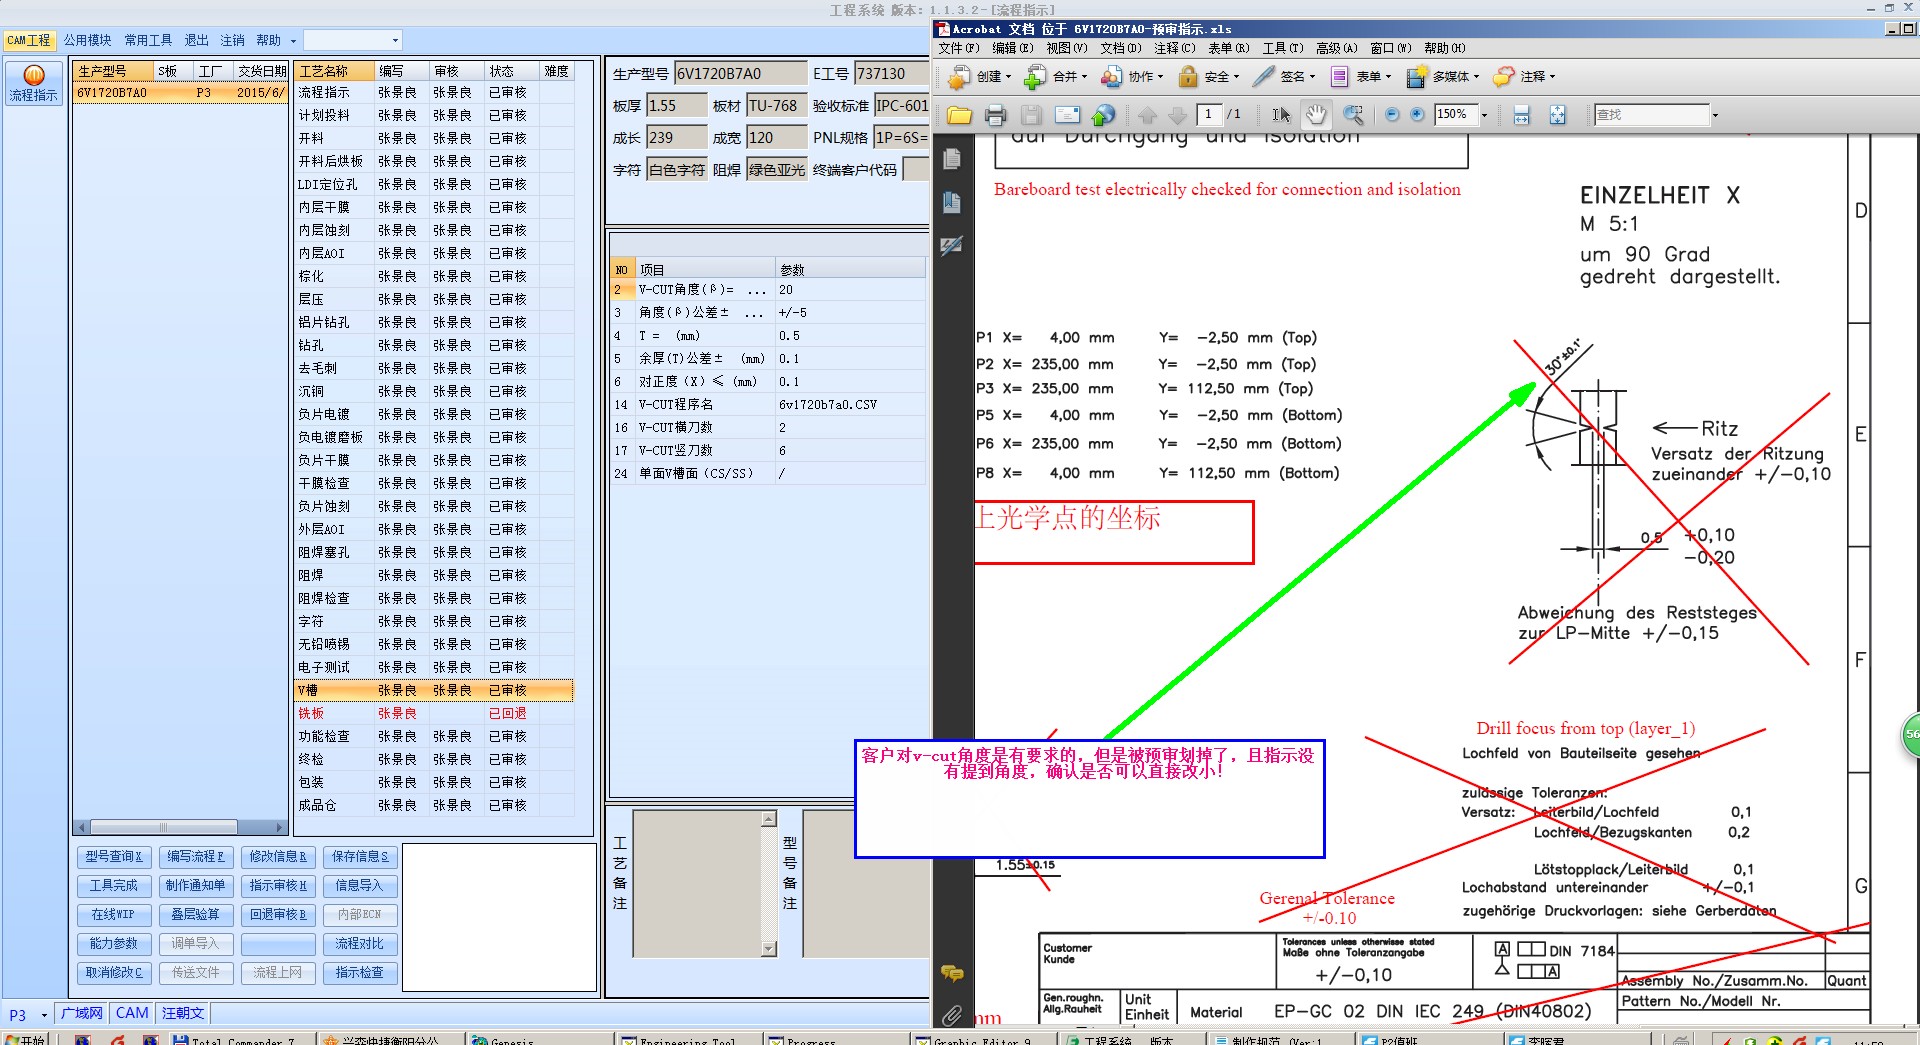Select the V槽 process row
Viewport: 1920px width, 1045px height.
434,691
